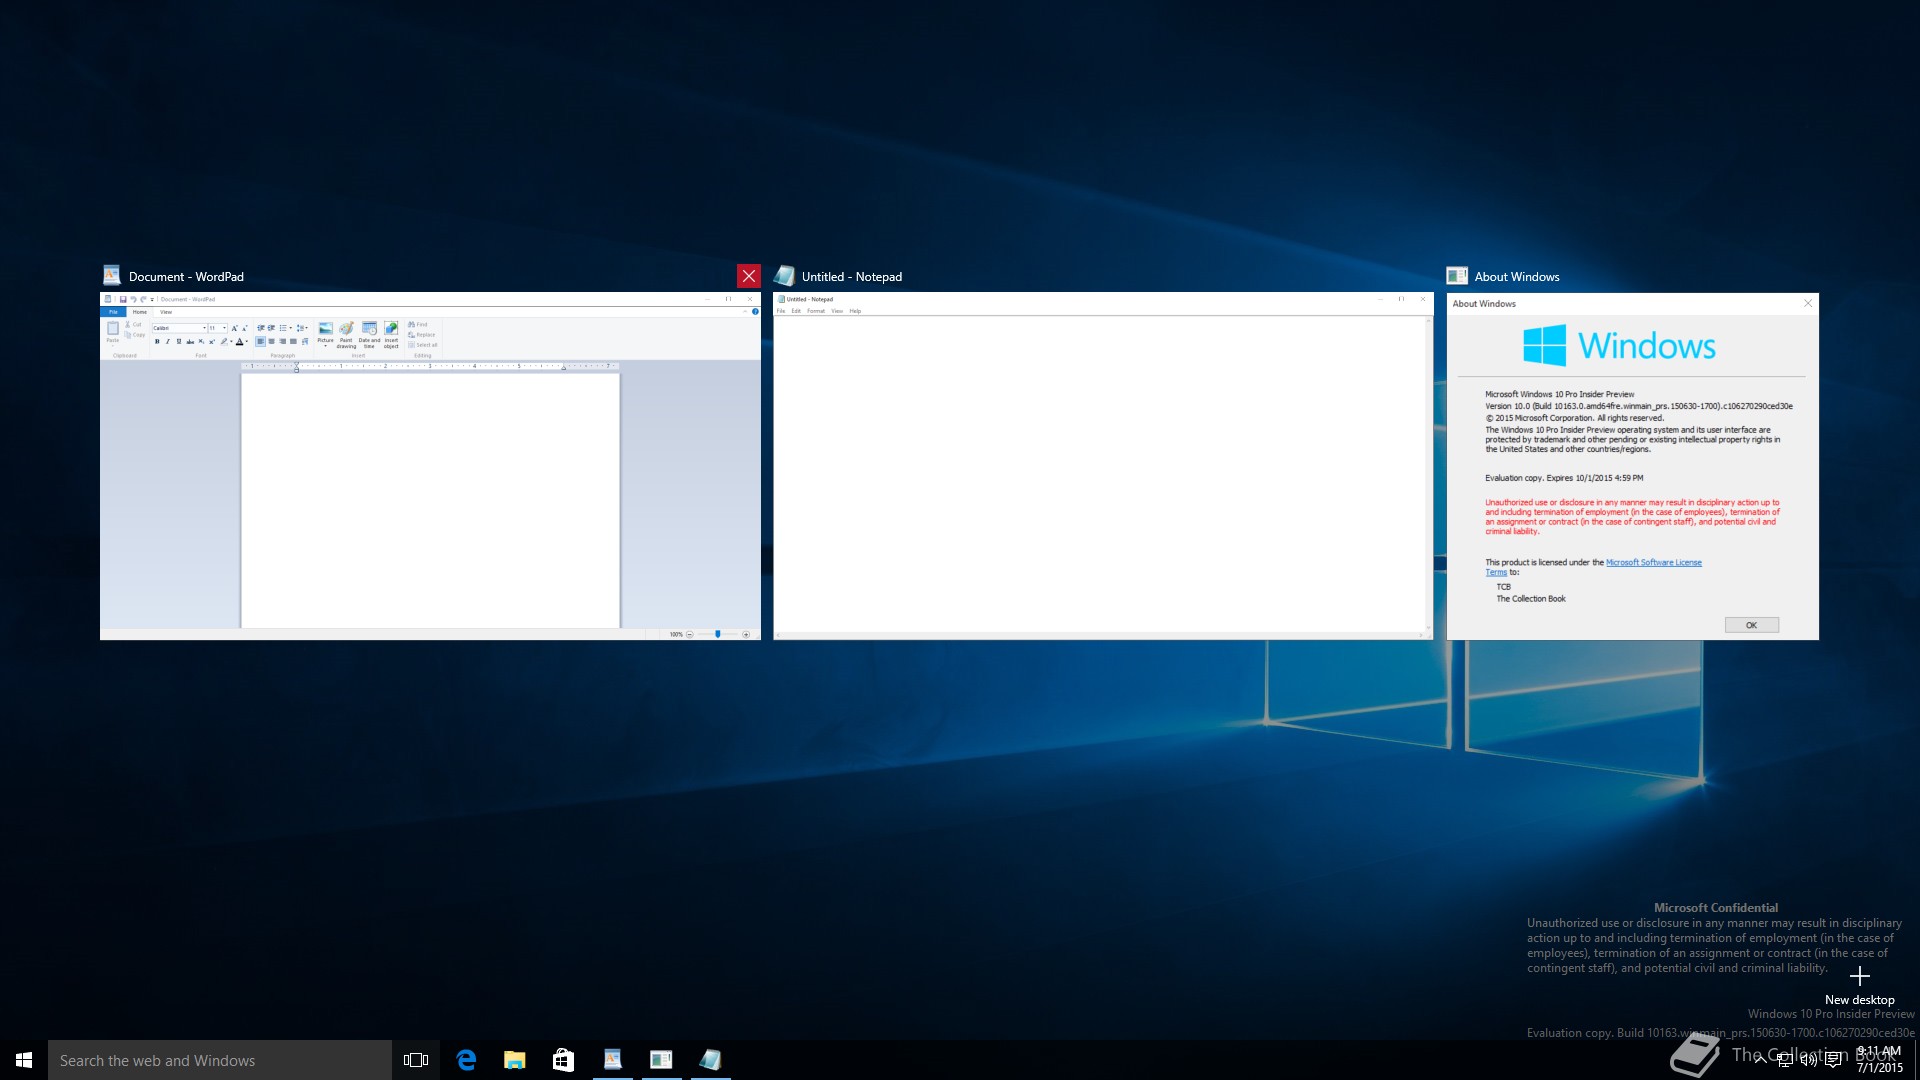1920x1080 pixels.
Task: Open the taskbar clock showing 9:11 AM
Action: tap(1879, 1060)
